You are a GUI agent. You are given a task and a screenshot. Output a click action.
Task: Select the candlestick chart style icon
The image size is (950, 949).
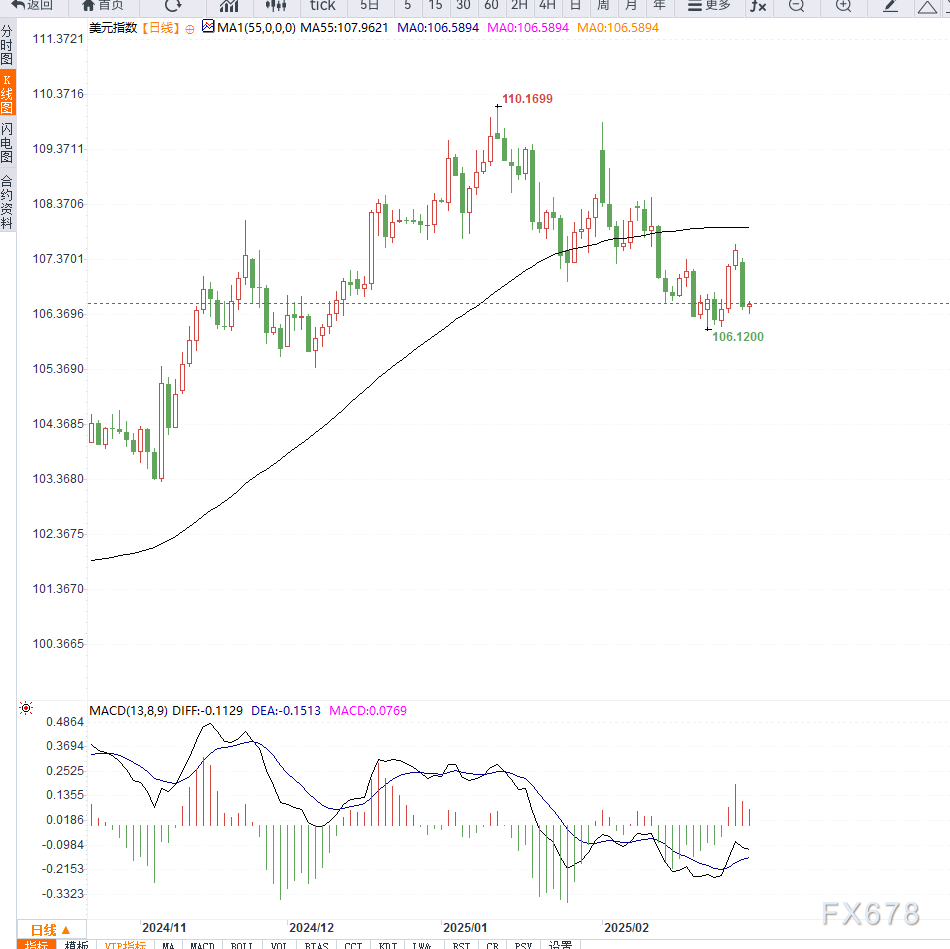[x=276, y=5]
